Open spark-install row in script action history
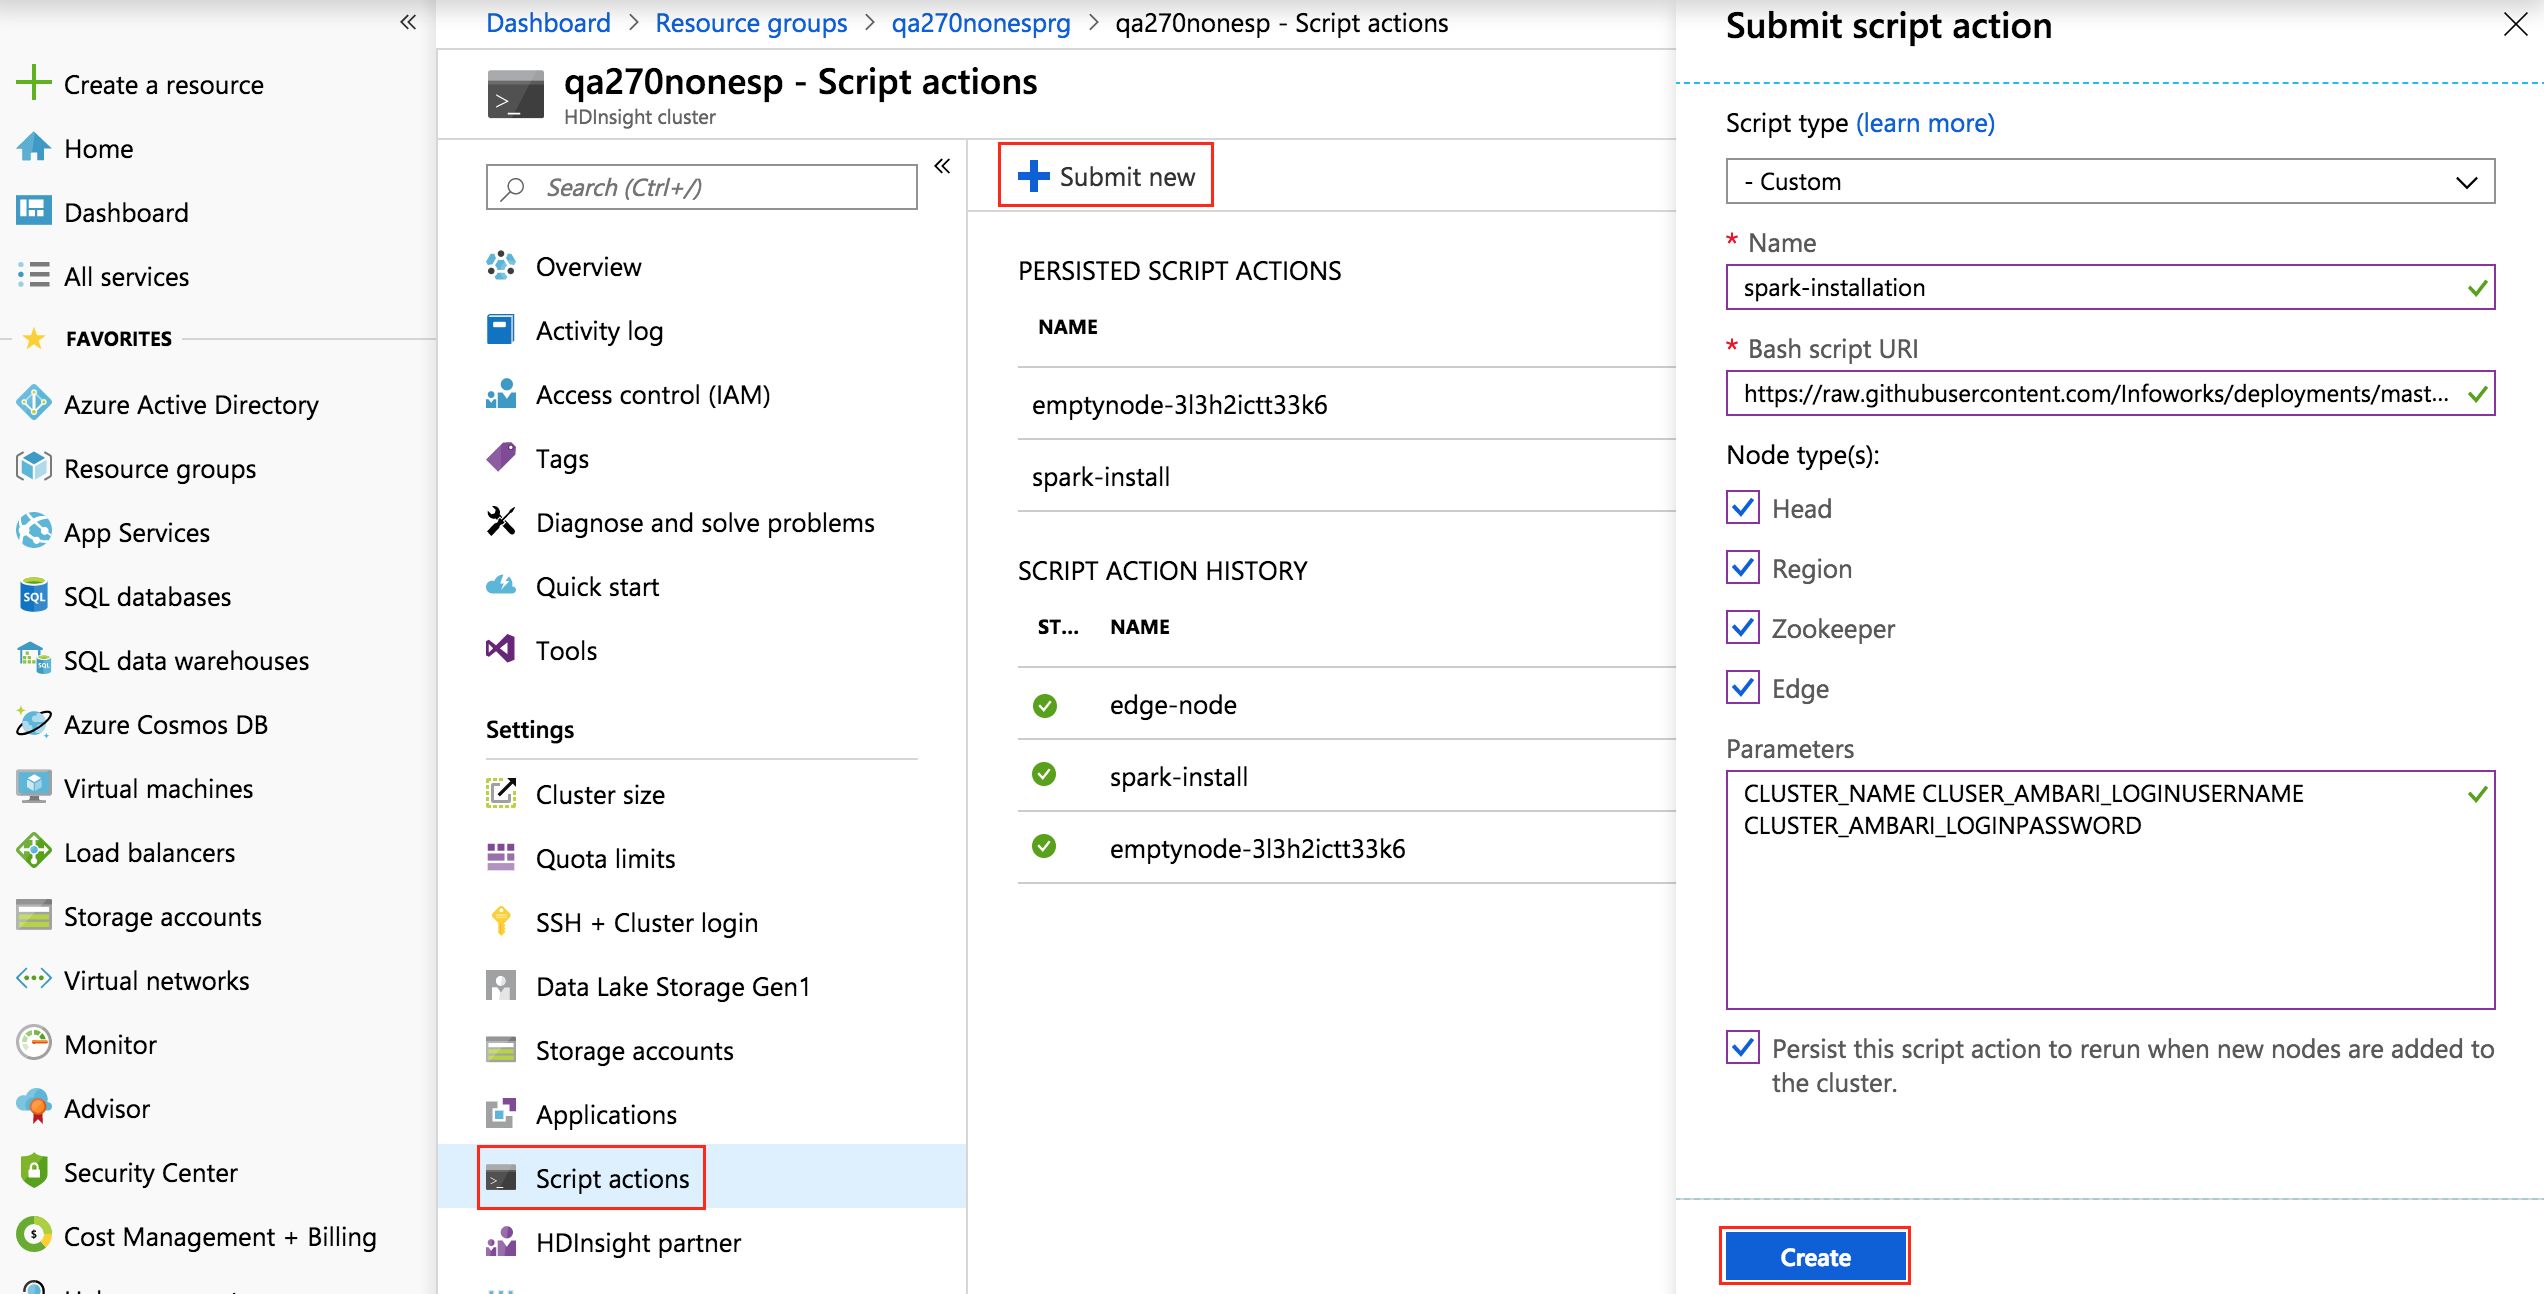Screen dimensions: 2544x1294 coord(1346,776)
